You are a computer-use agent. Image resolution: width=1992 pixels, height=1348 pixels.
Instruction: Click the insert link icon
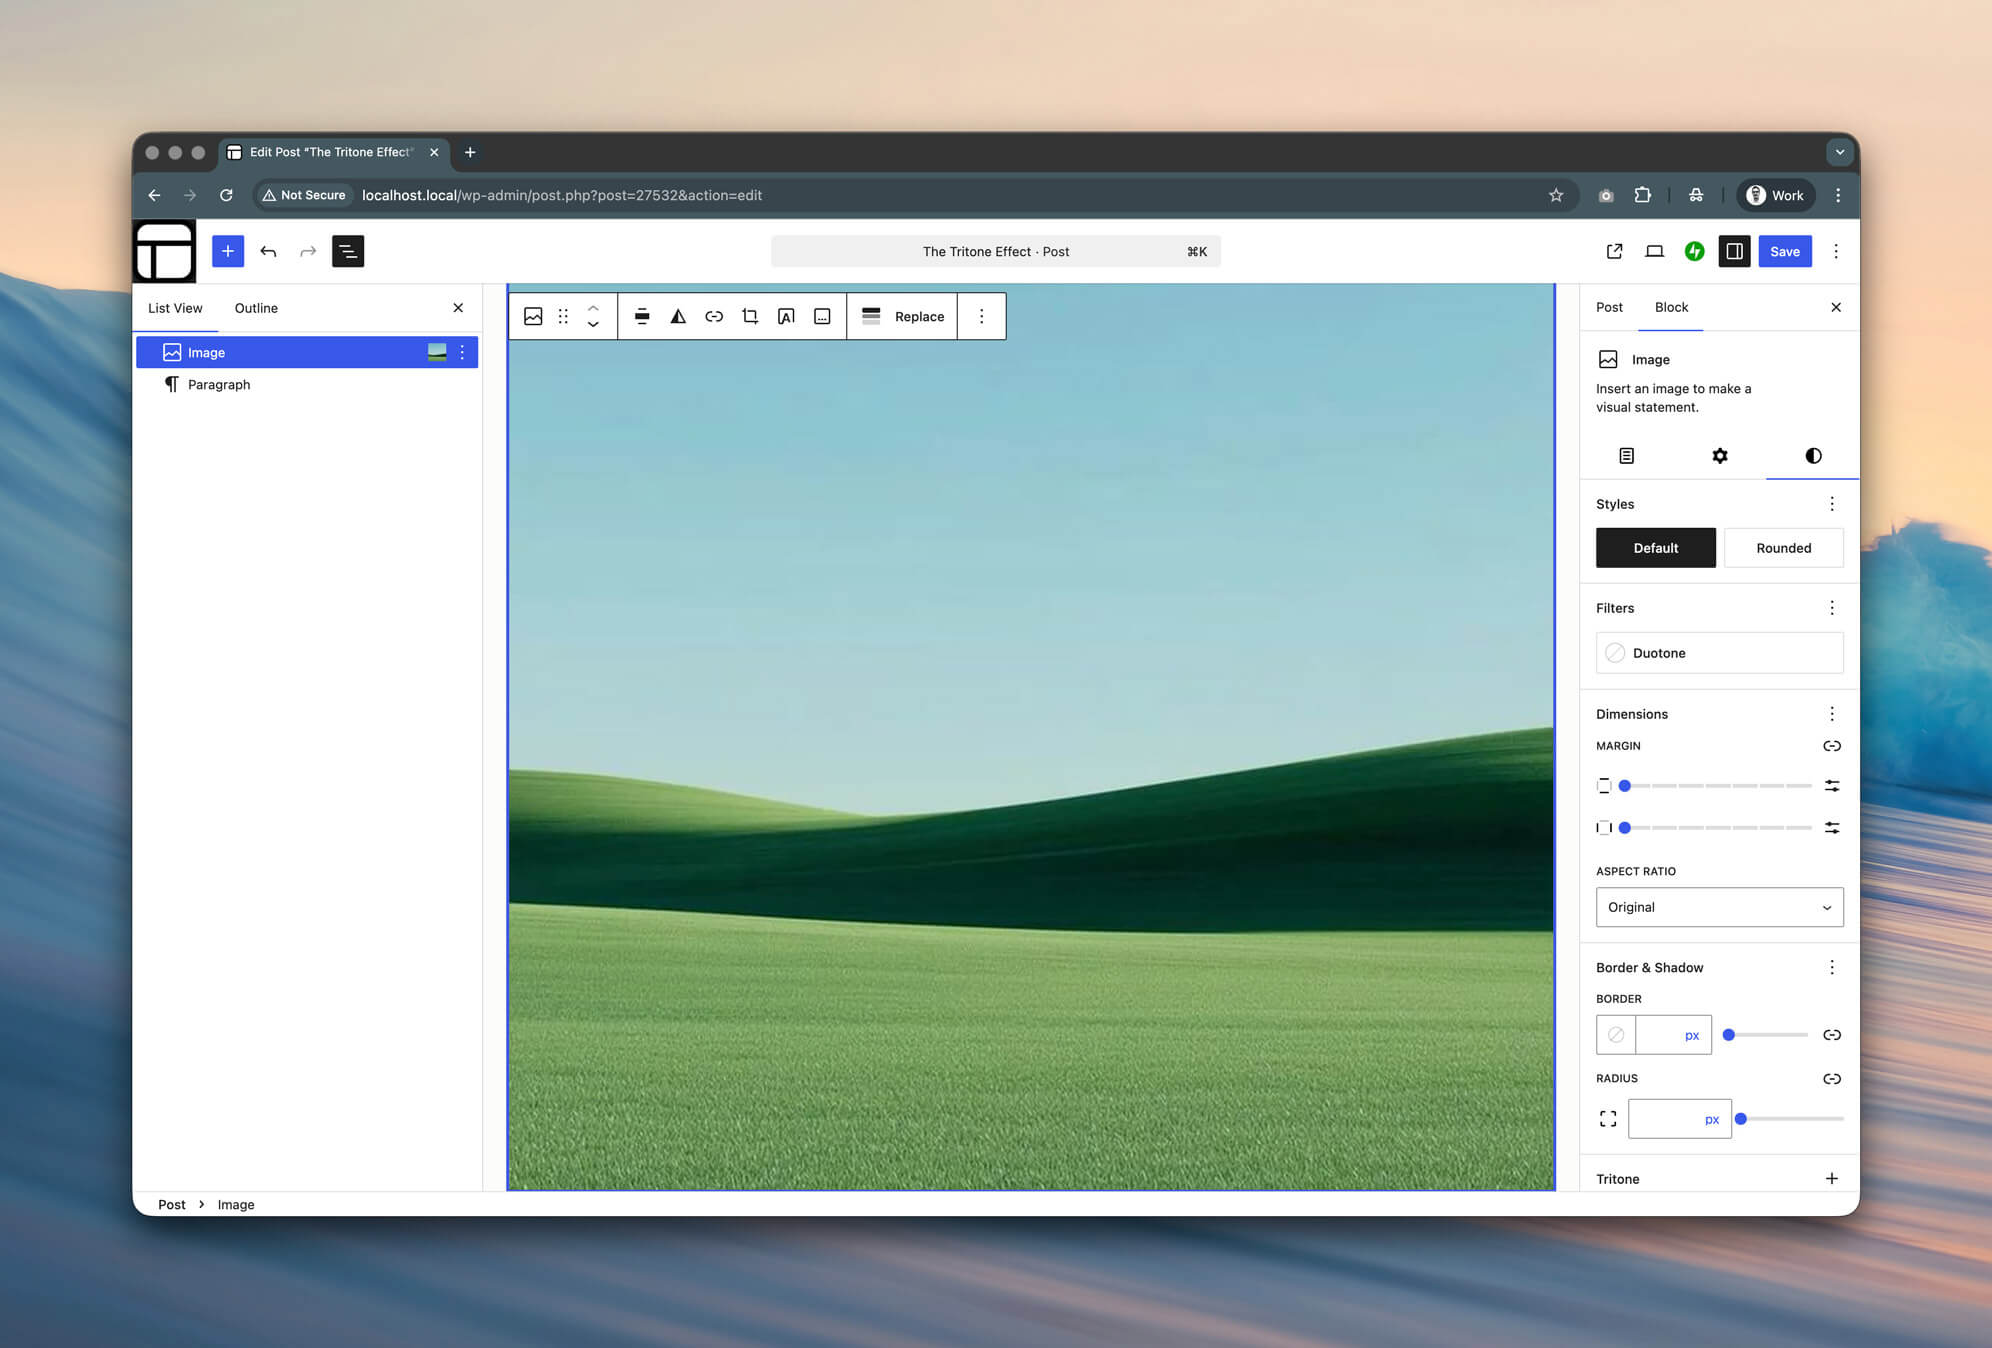coord(714,316)
